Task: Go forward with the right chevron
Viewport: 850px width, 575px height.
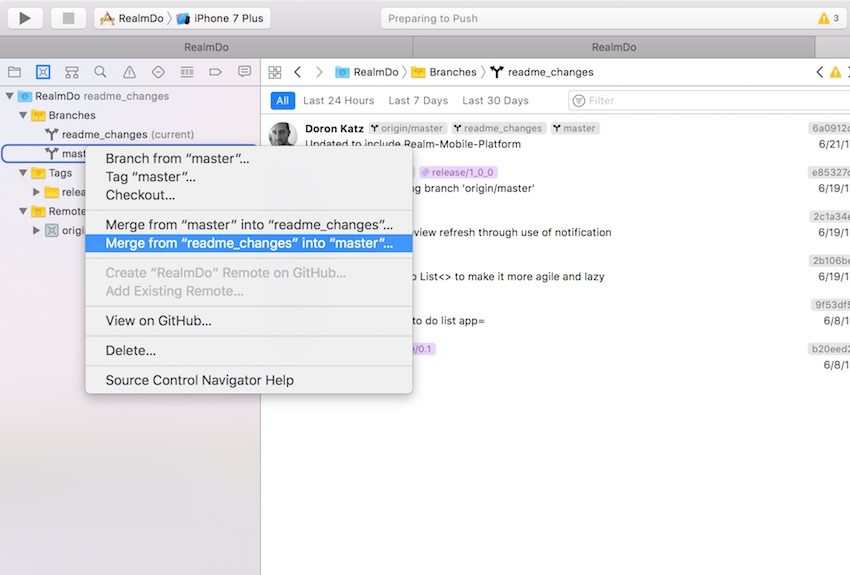Action: 319,72
